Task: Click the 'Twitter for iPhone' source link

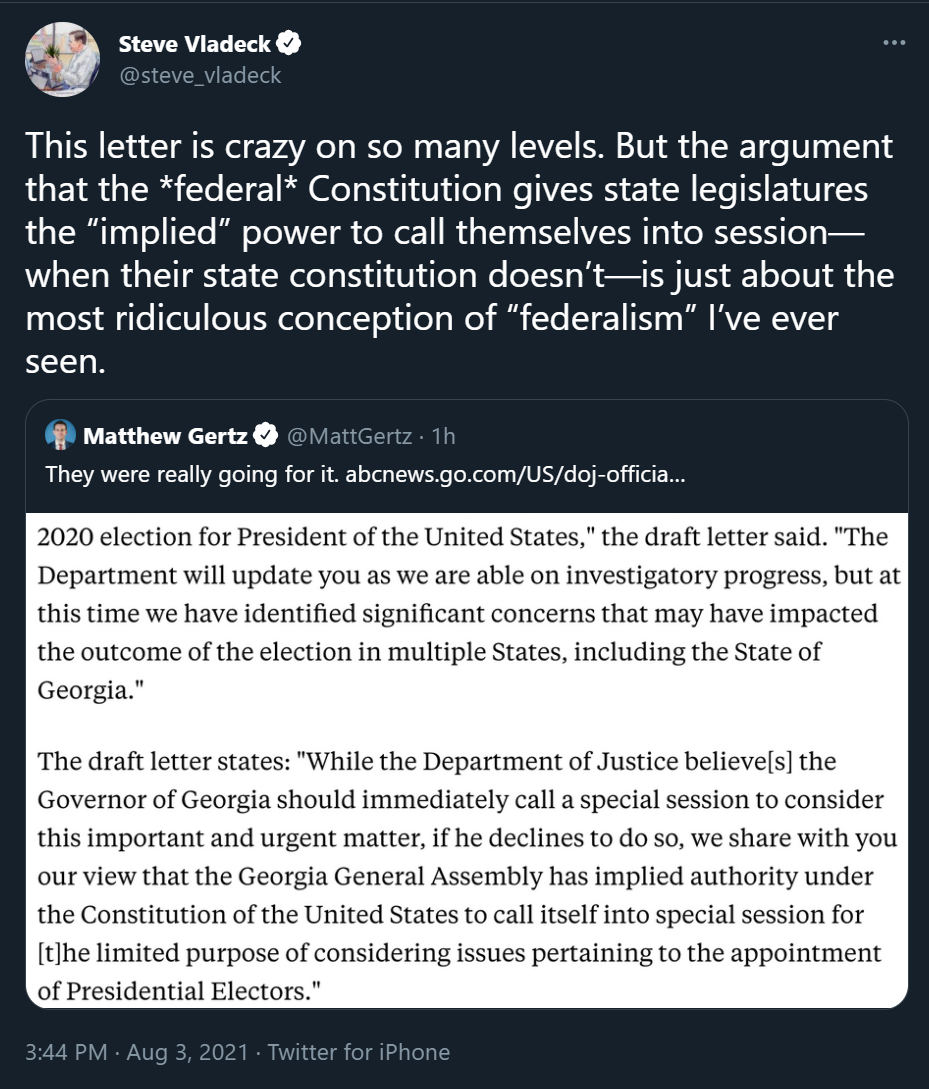Action: point(359,1052)
